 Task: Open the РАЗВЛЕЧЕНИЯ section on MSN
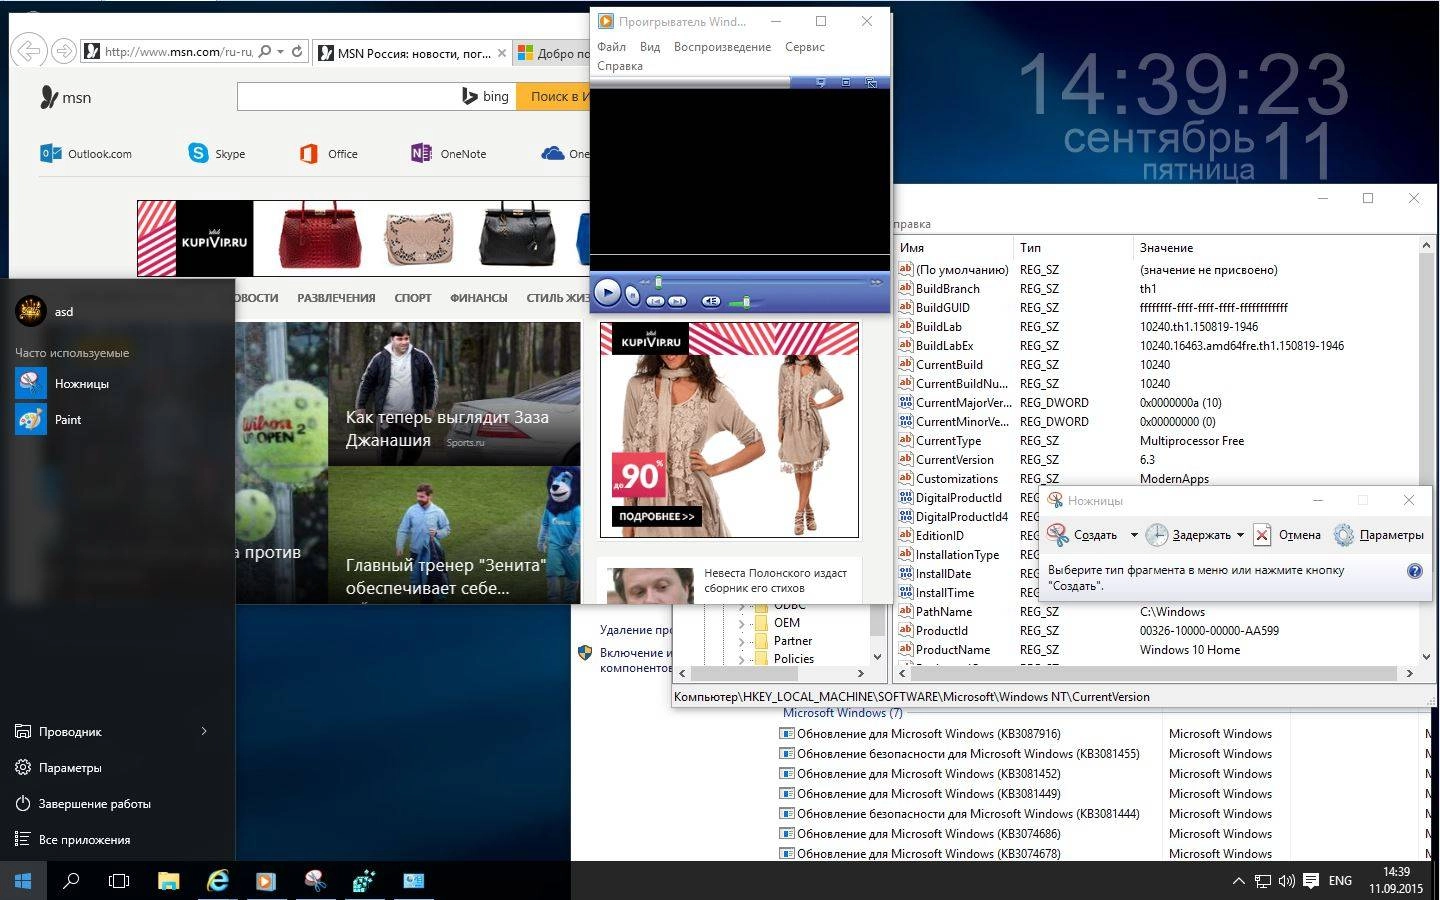point(336,298)
